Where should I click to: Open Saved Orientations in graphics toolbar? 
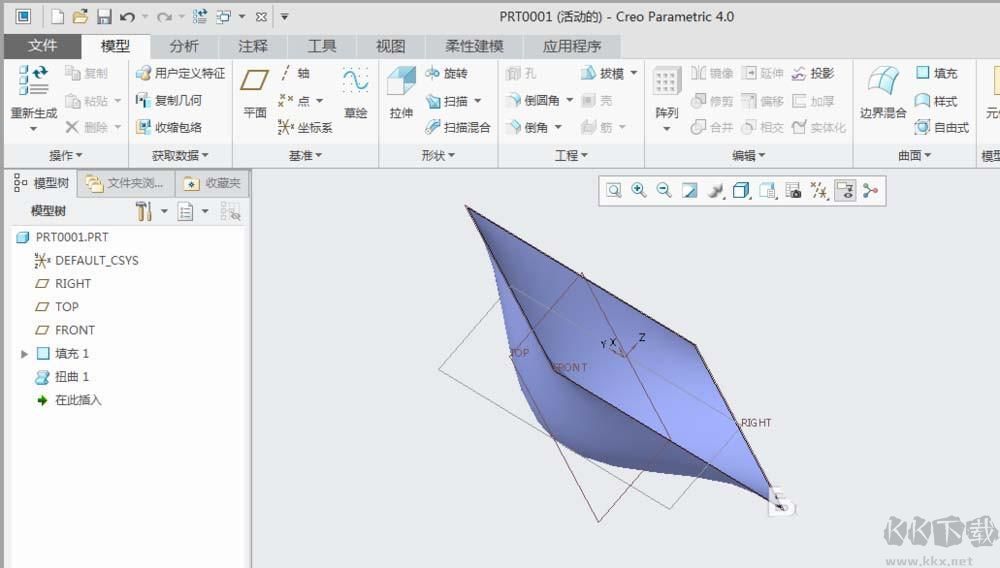point(768,191)
